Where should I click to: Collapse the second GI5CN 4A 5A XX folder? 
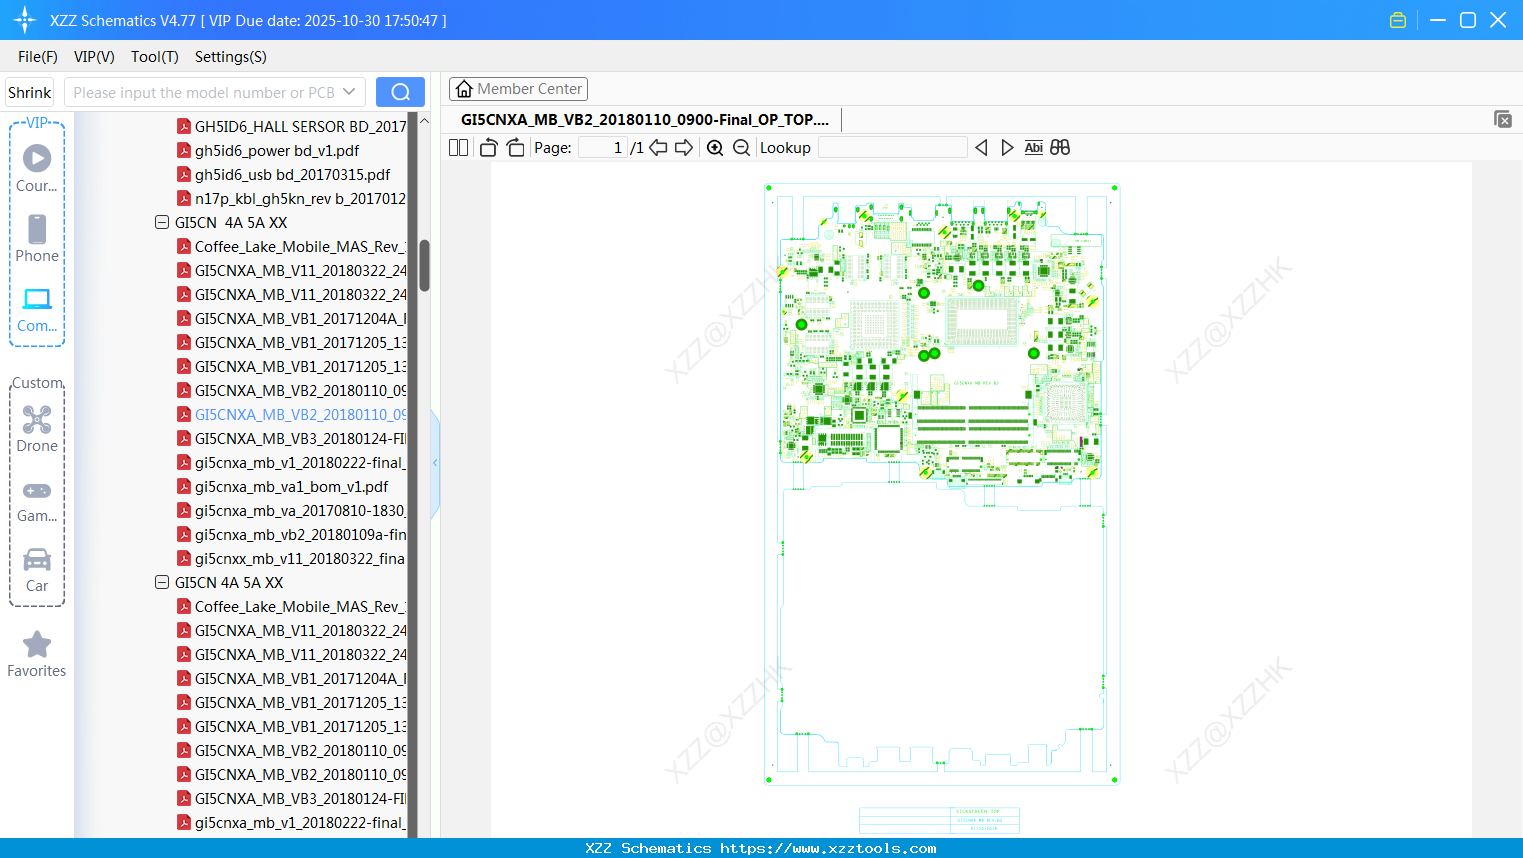tap(162, 582)
